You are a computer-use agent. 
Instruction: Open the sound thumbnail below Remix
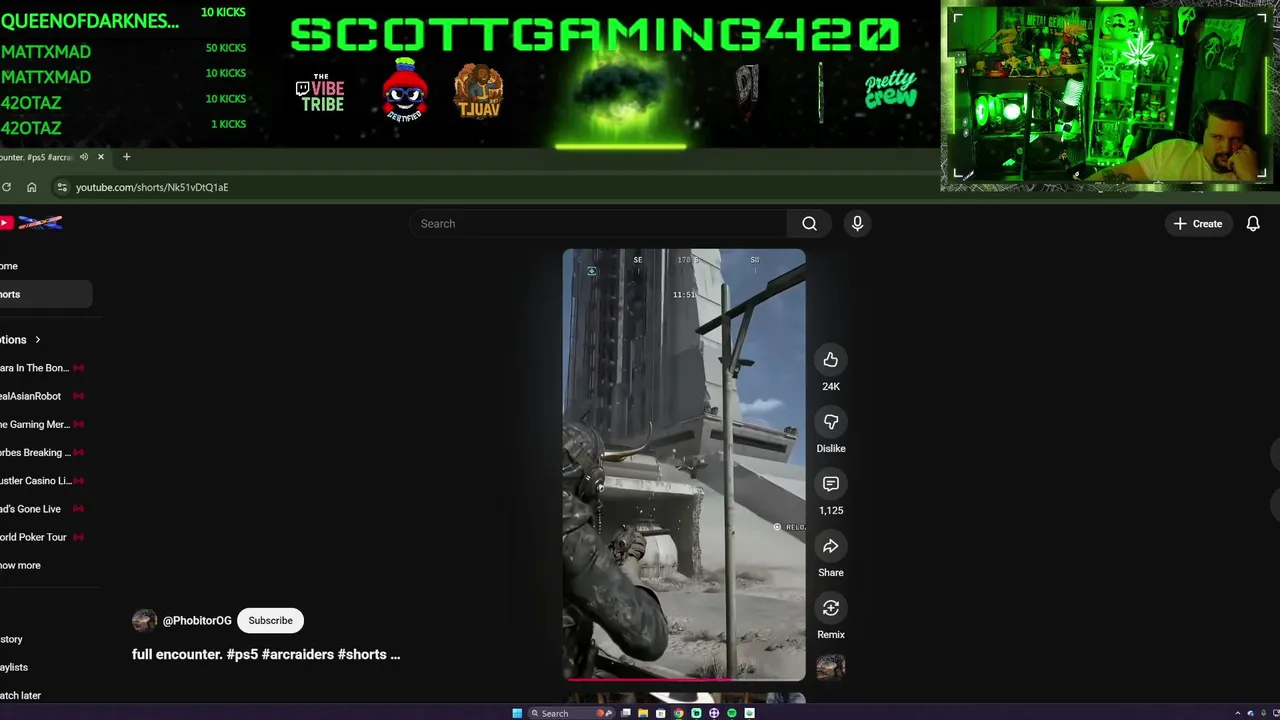point(831,667)
